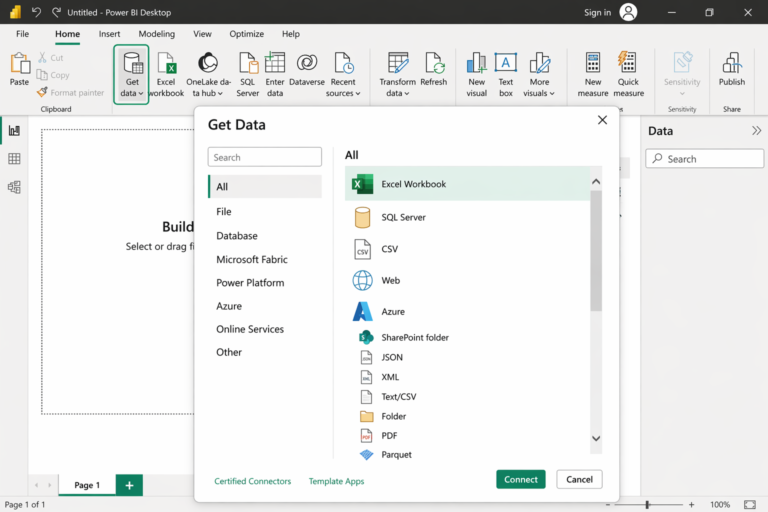Select the Optimize ribbon tab
This screenshot has width=768, height=512.
click(x=246, y=34)
